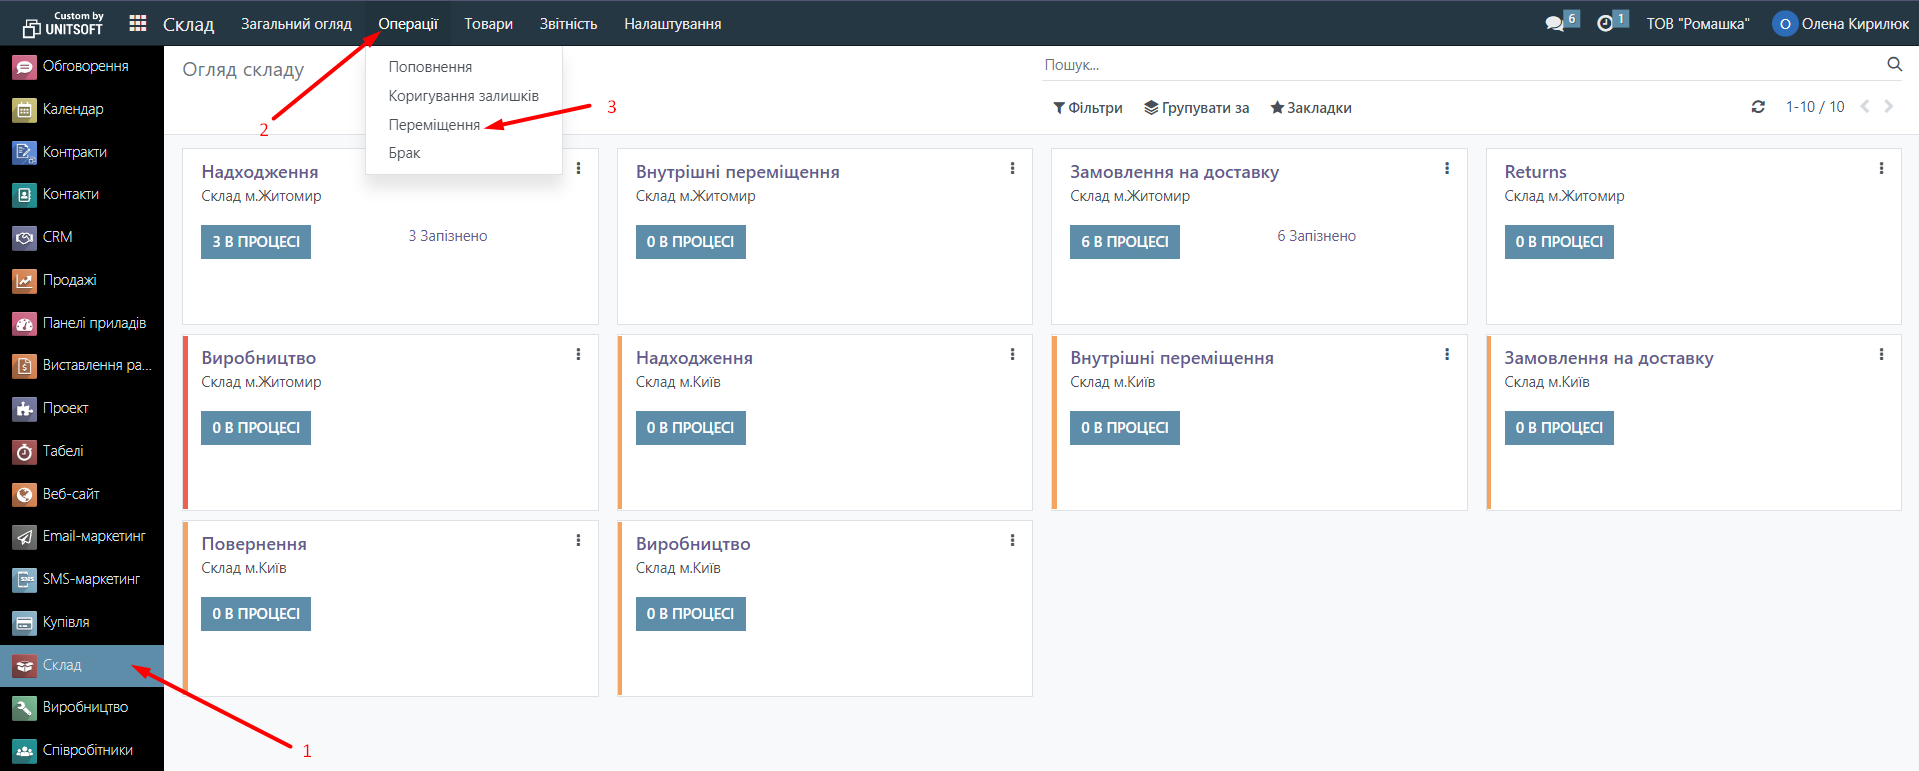The height and width of the screenshot is (771, 1919).
Task: Select Переміщення from Операції menu
Action: click(x=434, y=125)
